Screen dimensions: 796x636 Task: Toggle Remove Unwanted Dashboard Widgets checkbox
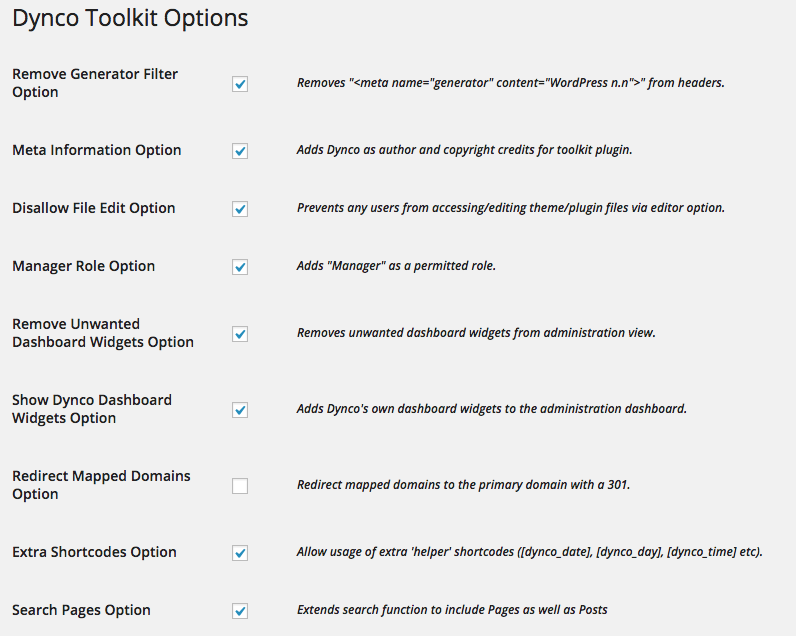(x=240, y=333)
